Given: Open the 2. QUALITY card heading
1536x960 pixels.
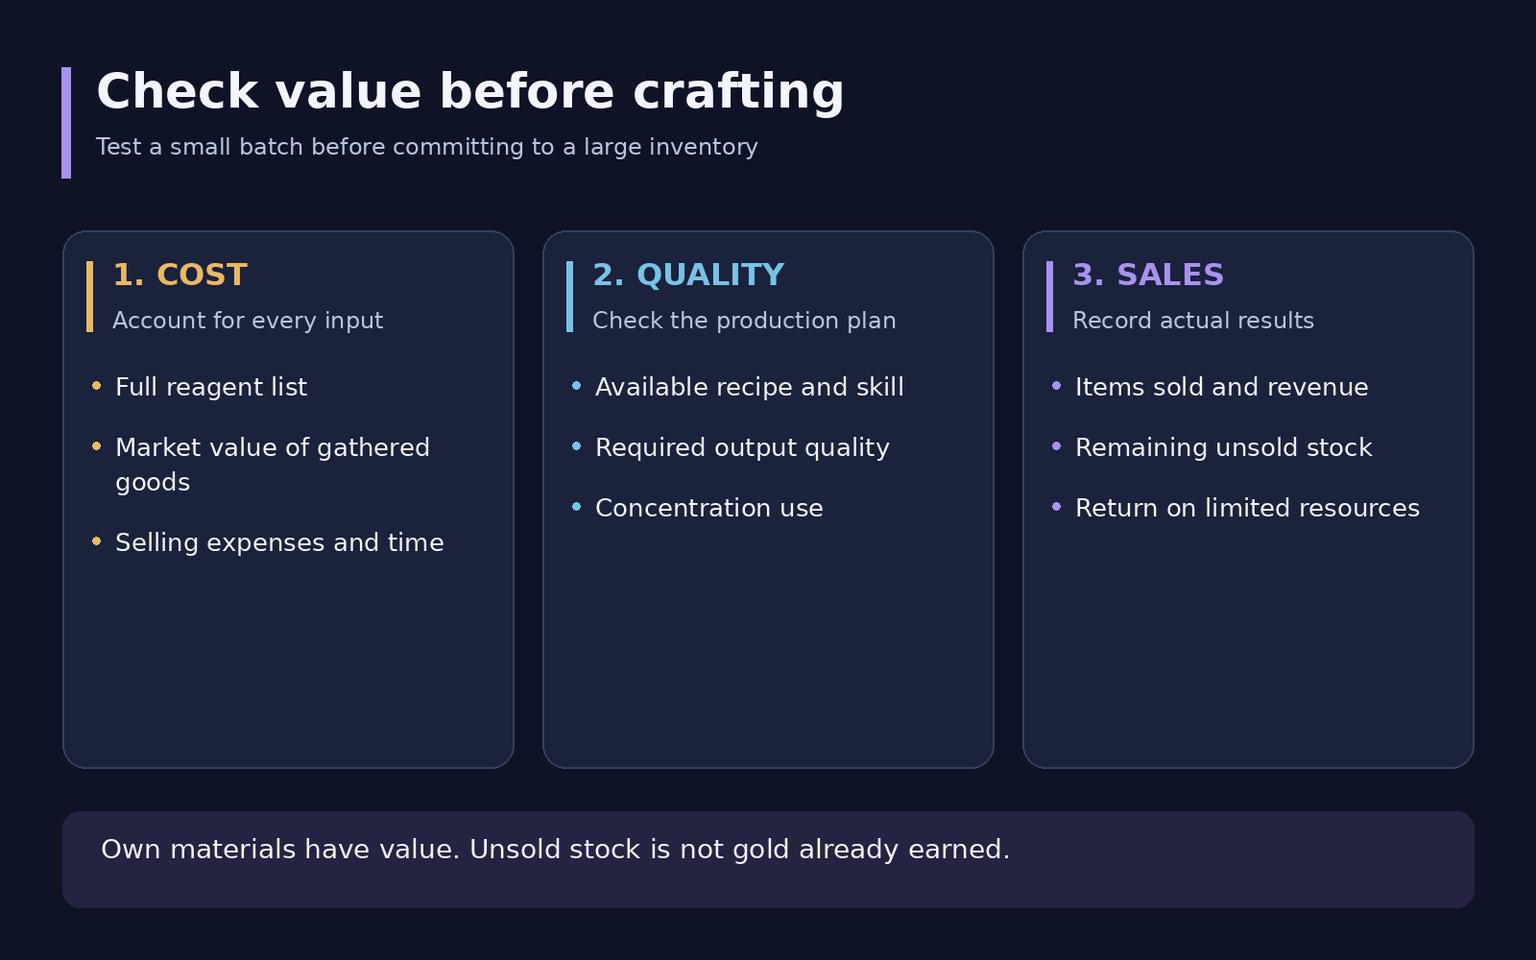Looking at the screenshot, I should click(689, 275).
